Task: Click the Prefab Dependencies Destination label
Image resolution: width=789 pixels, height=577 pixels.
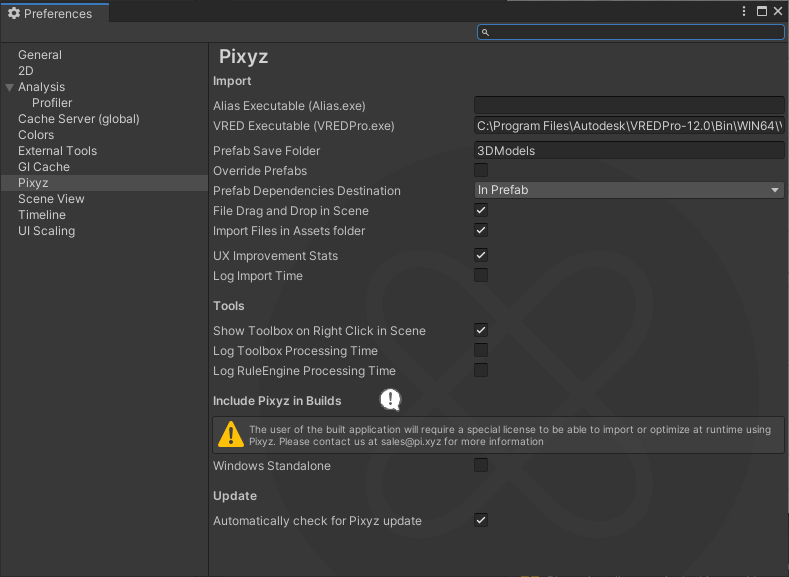Action: tap(306, 191)
